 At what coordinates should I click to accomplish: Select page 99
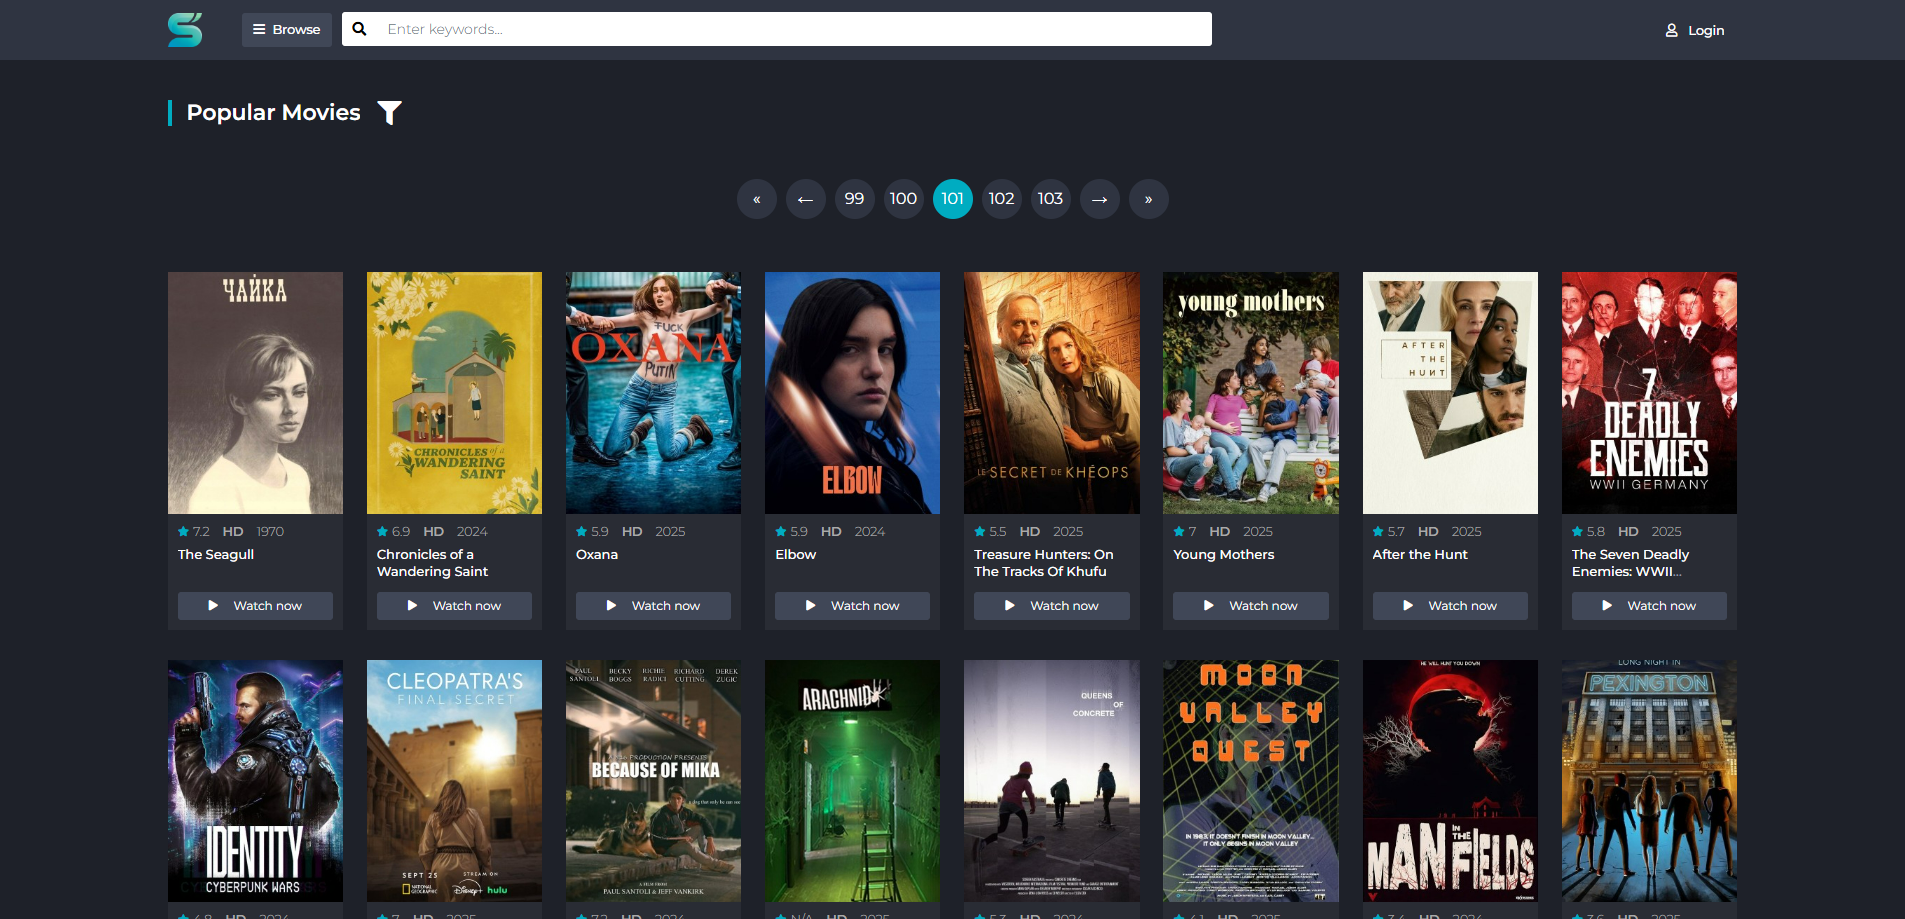pyautogui.click(x=855, y=199)
